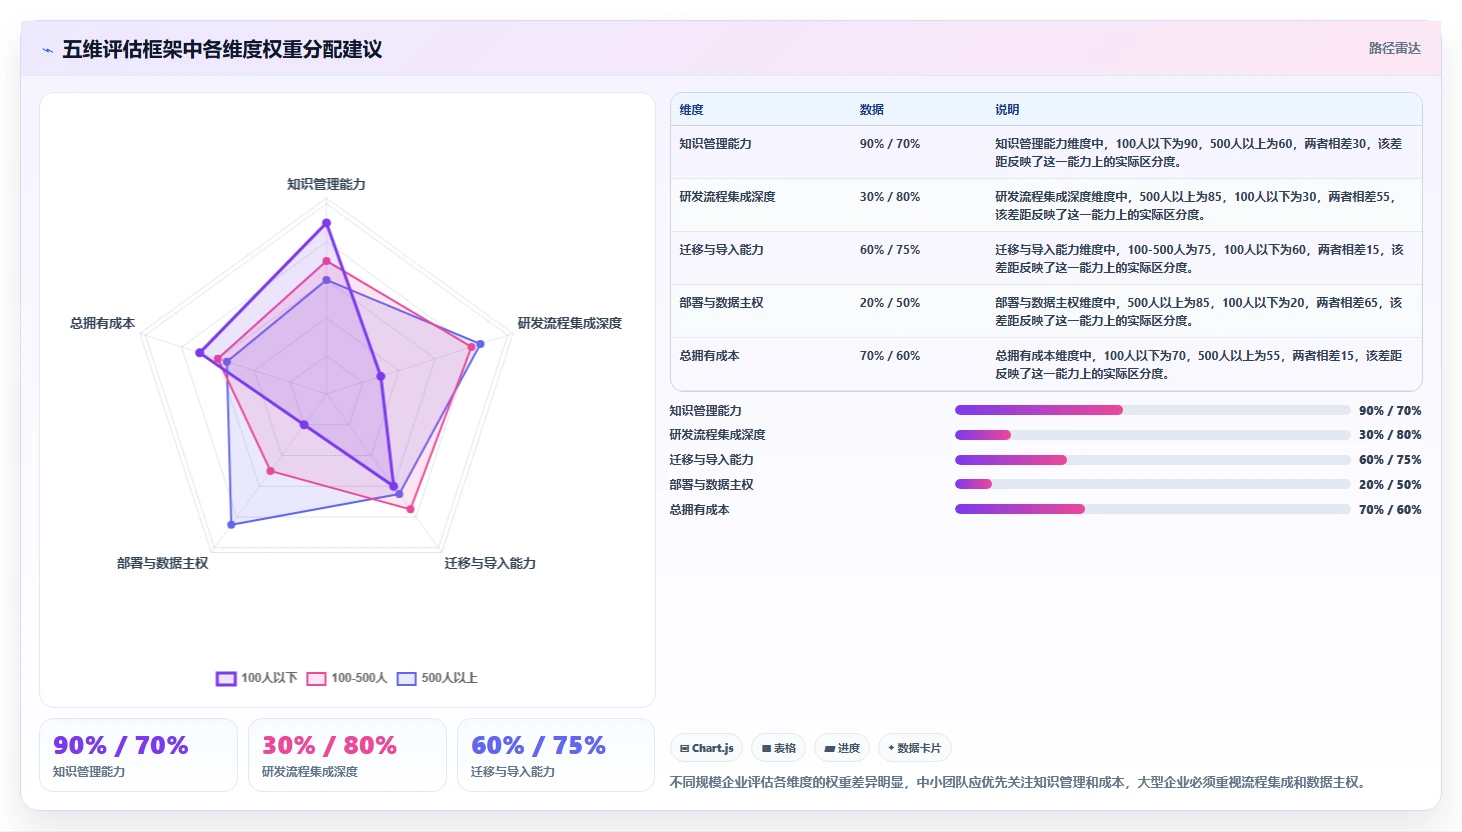The width and height of the screenshot is (1462, 832).
Task: Click the 20% / 50% value beside progress bar
Action: coord(1390,485)
